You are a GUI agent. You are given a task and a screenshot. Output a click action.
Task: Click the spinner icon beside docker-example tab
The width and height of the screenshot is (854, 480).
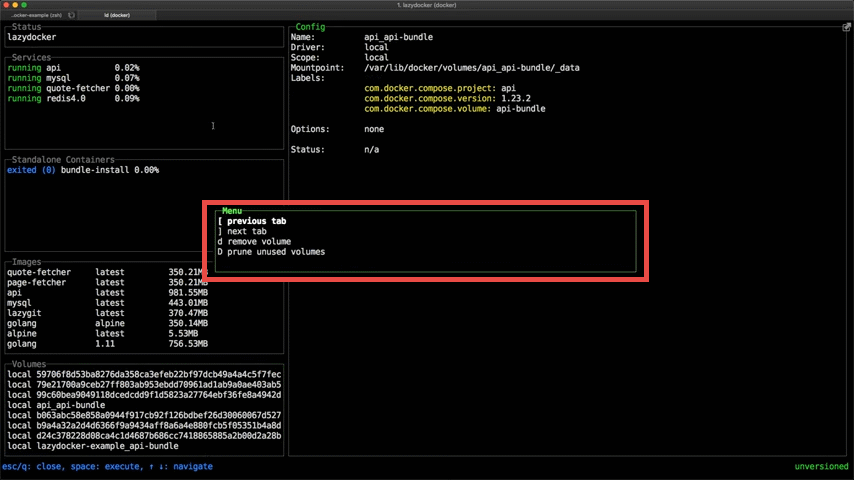pyautogui.click(x=71, y=16)
